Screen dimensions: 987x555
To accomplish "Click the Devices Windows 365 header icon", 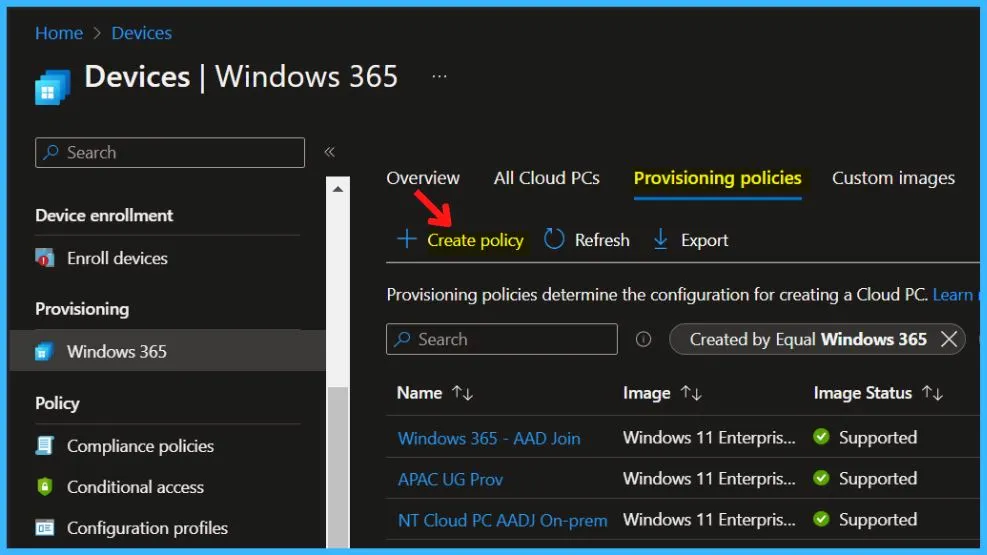I will pyautogui.click(x=52, y=87).
